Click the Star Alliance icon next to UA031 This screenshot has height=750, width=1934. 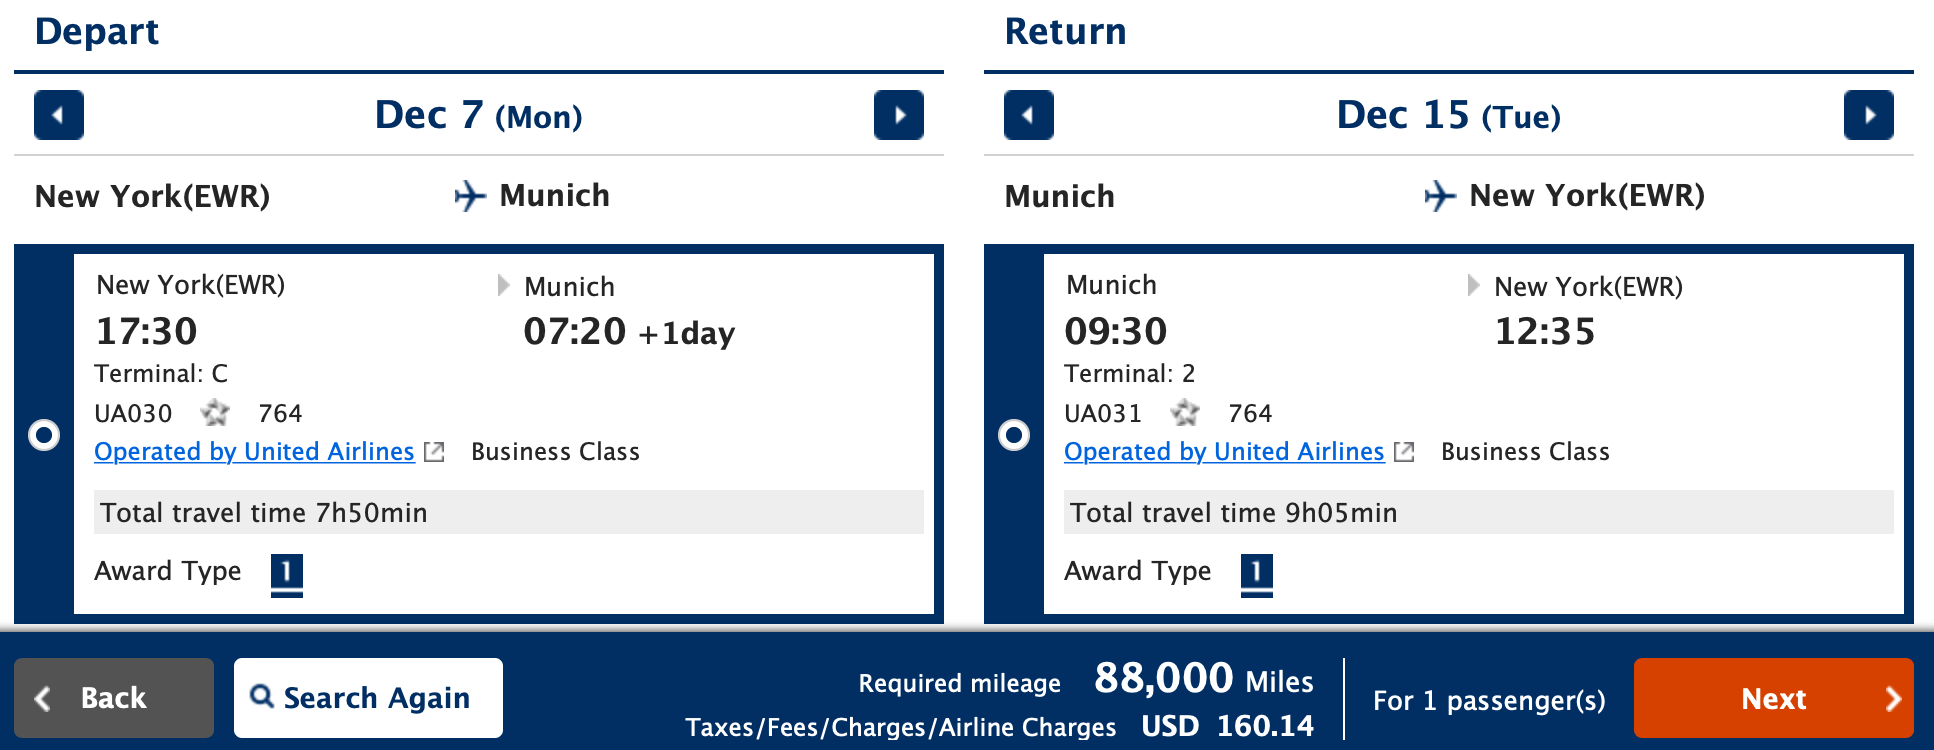[x=1186, y=413]
